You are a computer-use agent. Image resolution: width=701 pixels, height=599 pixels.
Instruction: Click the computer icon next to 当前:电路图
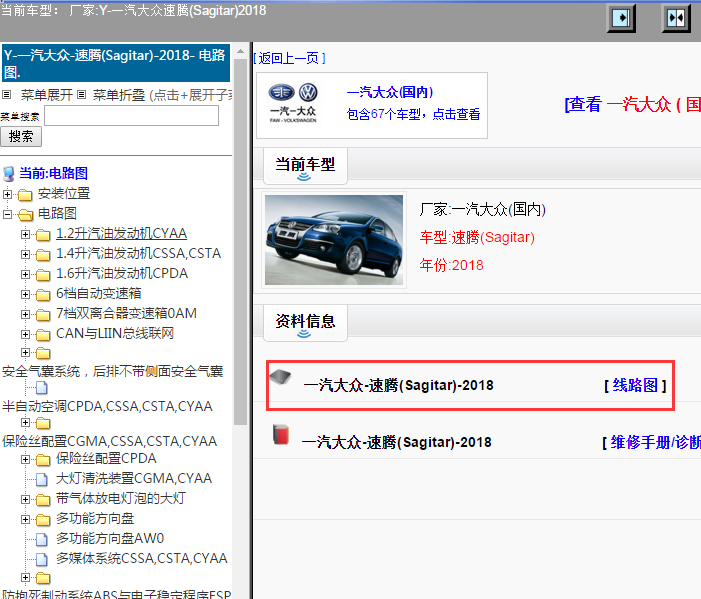[x=9, y=173]
